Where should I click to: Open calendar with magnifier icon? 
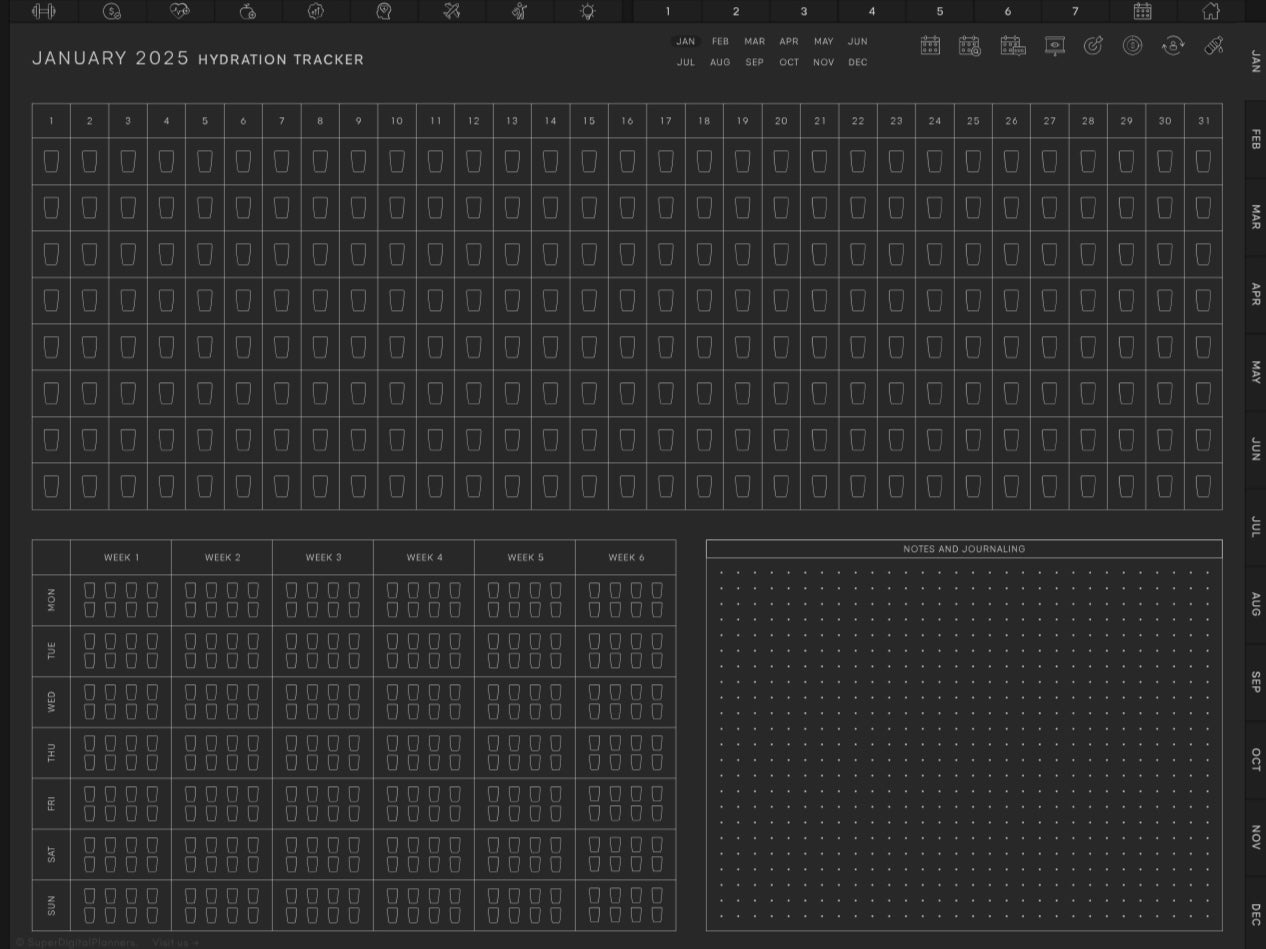(969, 46)
